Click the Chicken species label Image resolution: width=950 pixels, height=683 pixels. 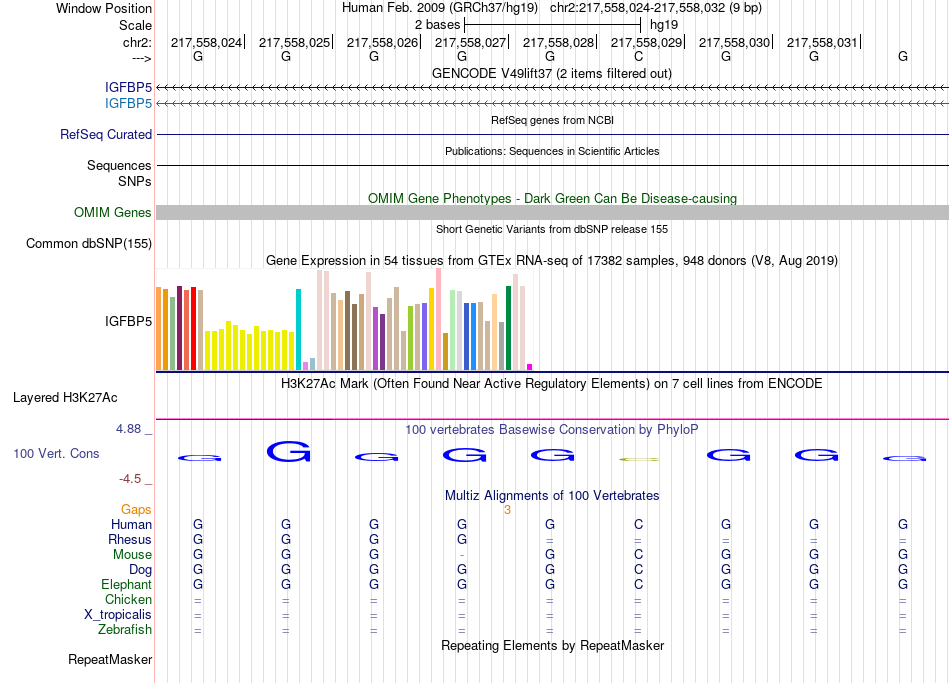128,599
